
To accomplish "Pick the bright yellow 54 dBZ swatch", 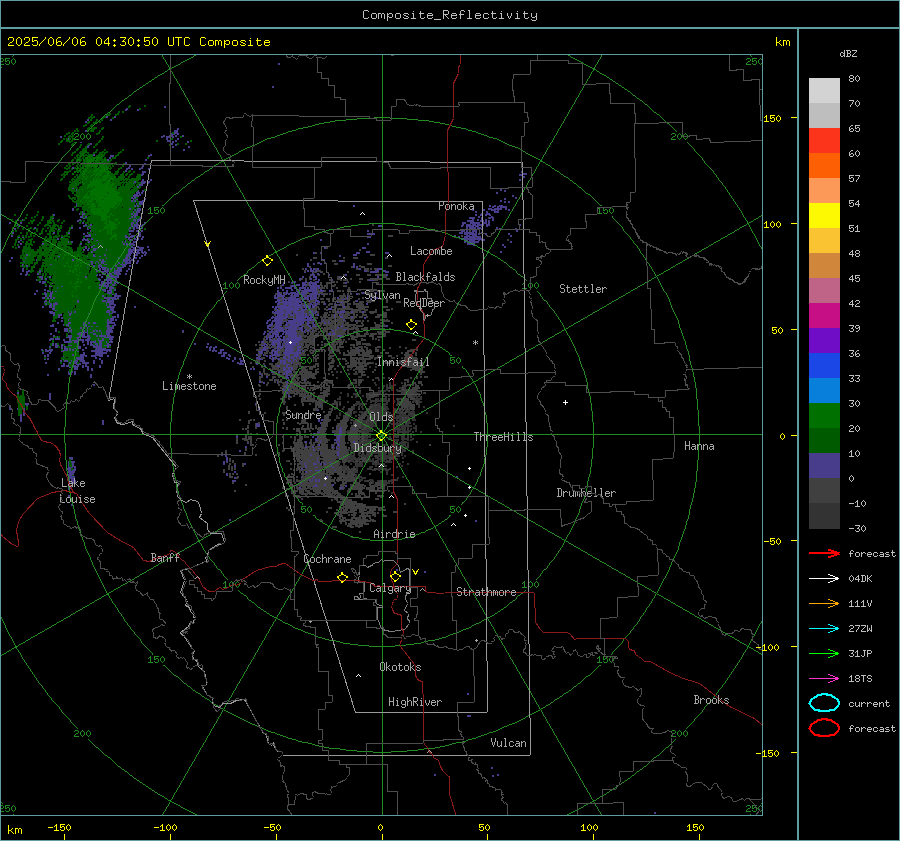I will tap(824, 215).
